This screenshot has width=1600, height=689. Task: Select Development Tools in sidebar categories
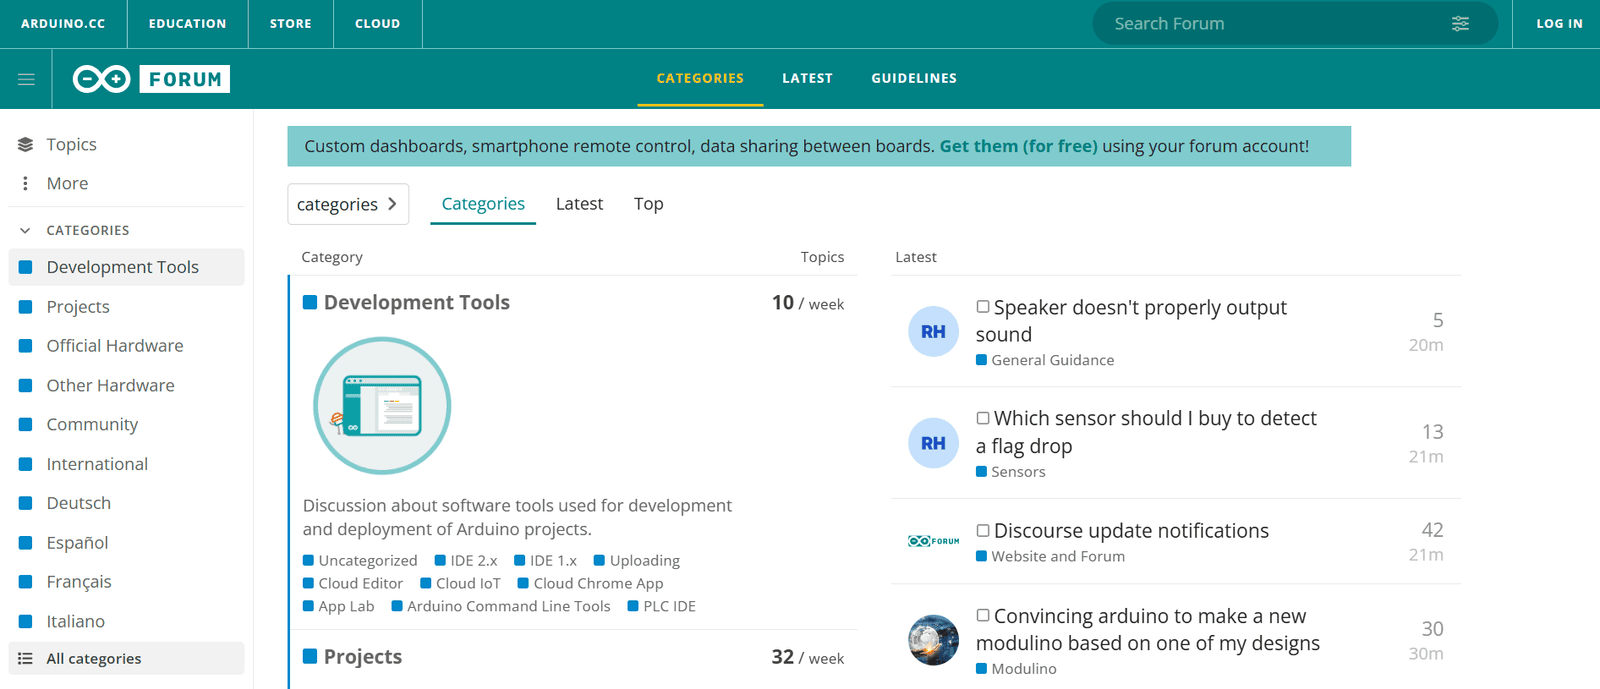[126, 267]
